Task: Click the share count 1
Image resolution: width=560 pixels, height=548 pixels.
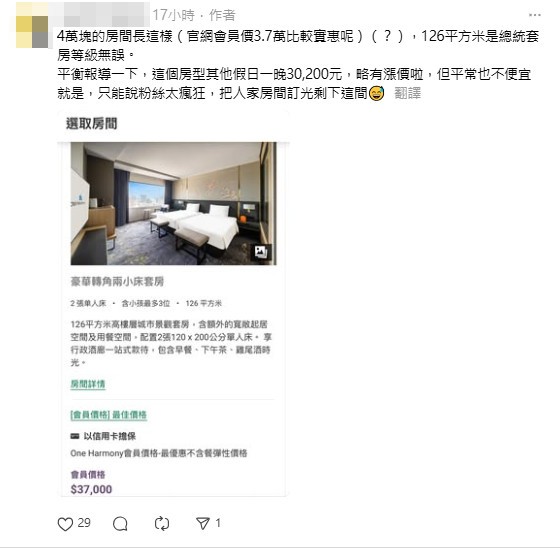Action: point(218,523)
